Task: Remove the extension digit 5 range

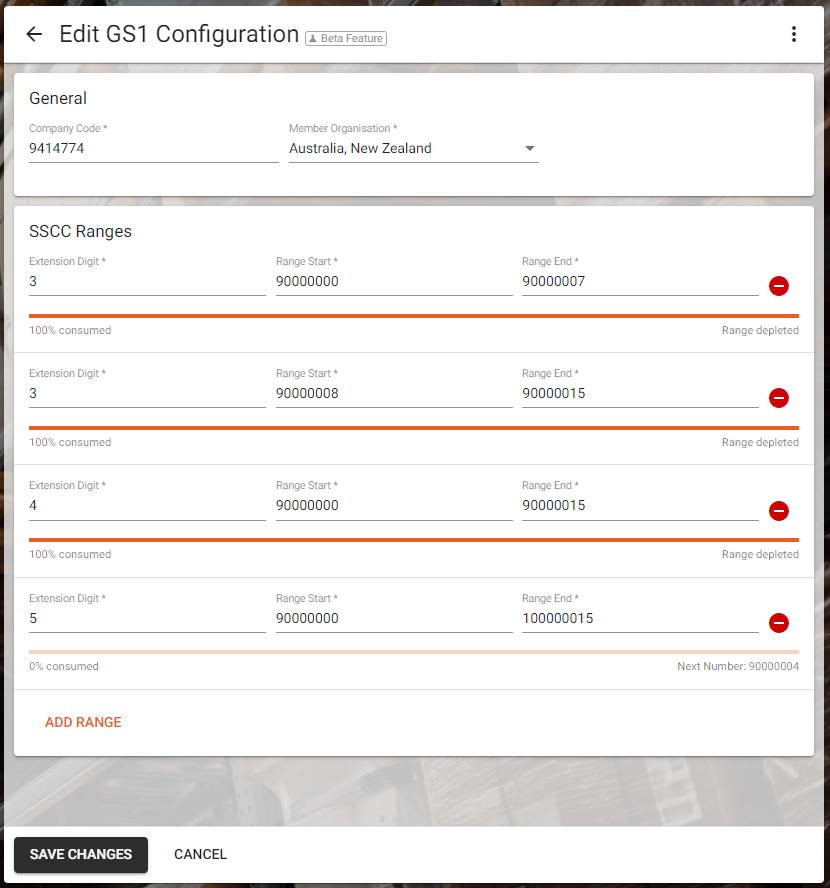Action: 778,623
